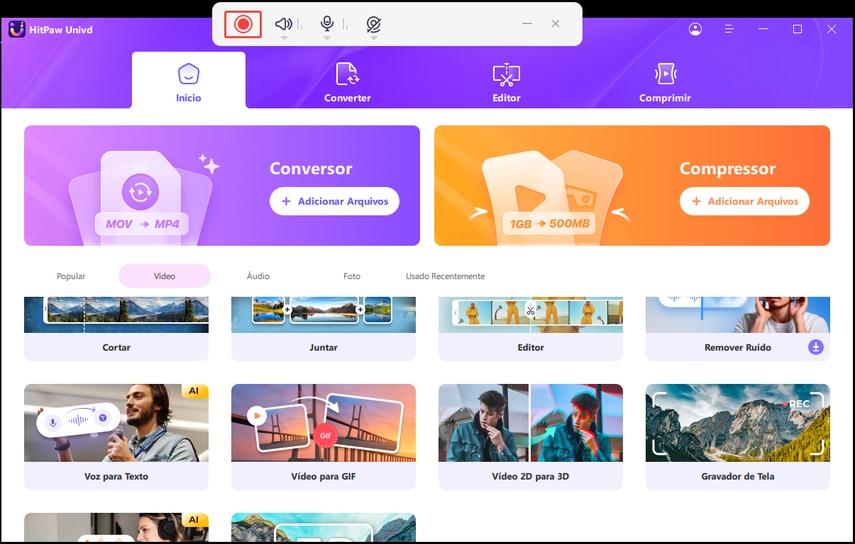Switch to the Comprimir tab

665,82
